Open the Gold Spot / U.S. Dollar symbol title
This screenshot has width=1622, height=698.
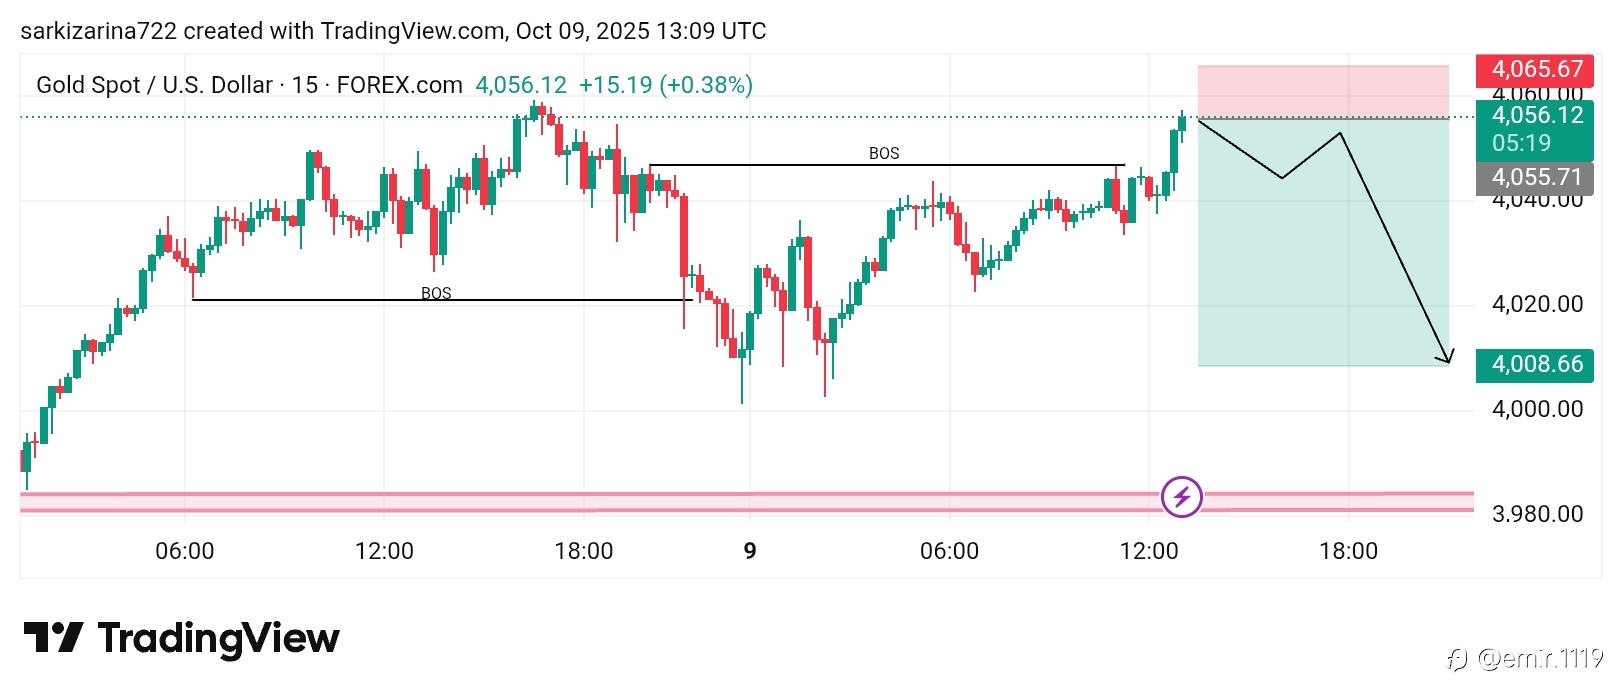(154, 85)
